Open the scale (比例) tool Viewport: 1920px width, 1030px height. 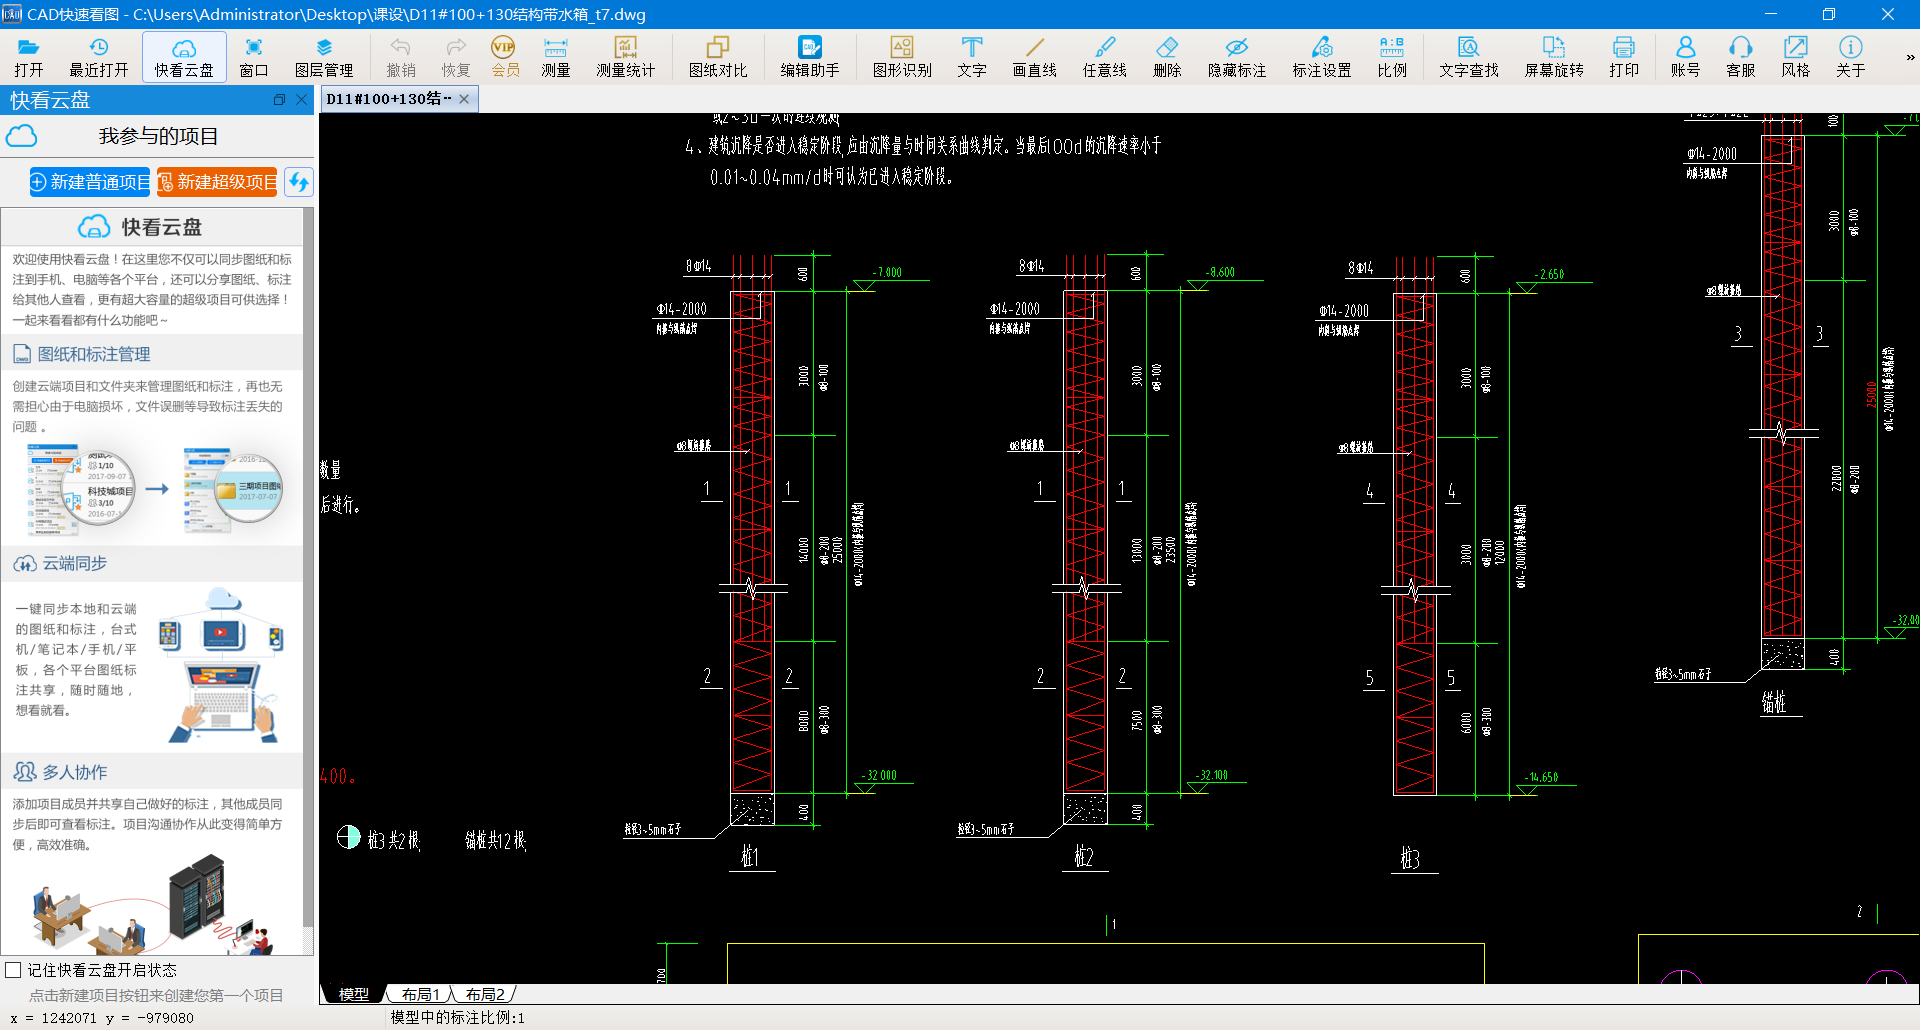pos(1392,57)
